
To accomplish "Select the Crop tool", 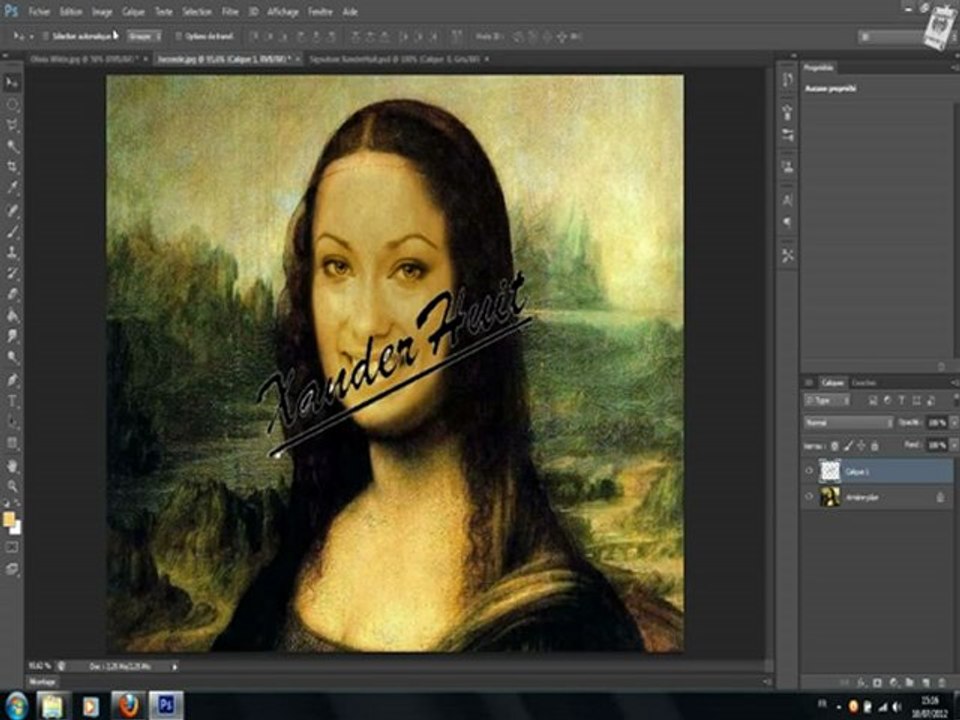I will tap(12, 167).
